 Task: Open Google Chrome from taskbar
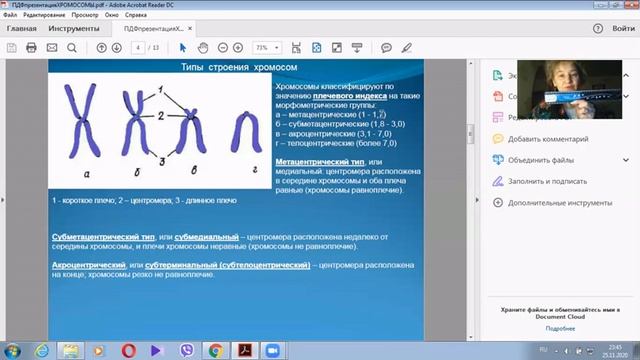(216, 351)
